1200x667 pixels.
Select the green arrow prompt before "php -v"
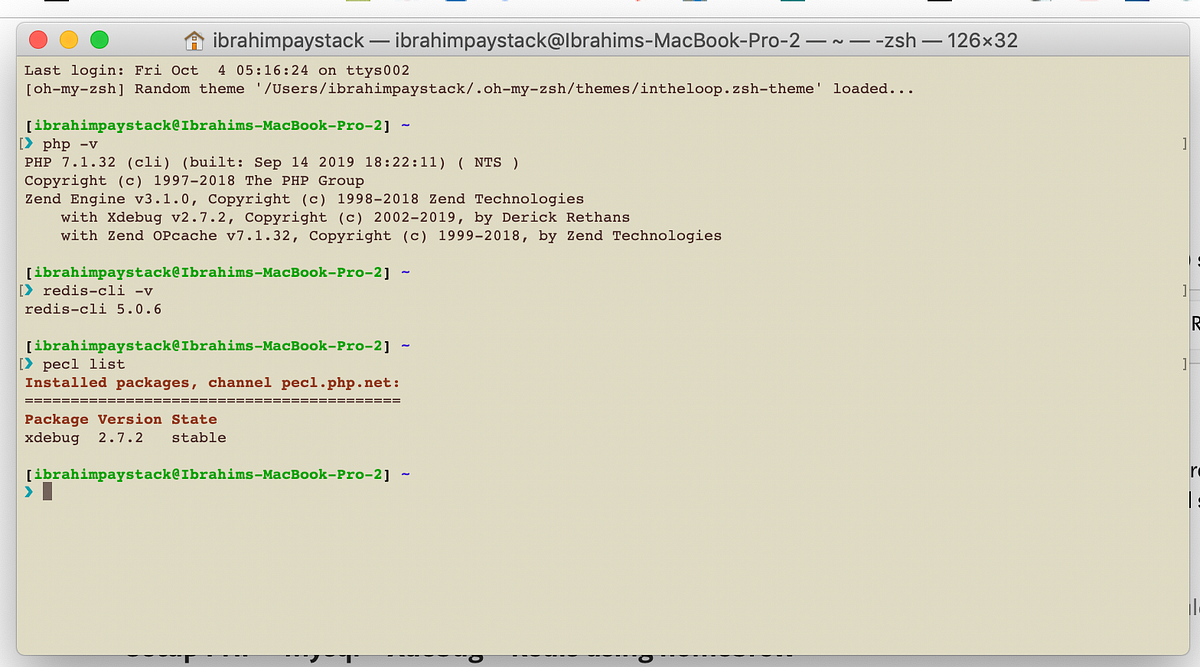coord(30,143)
